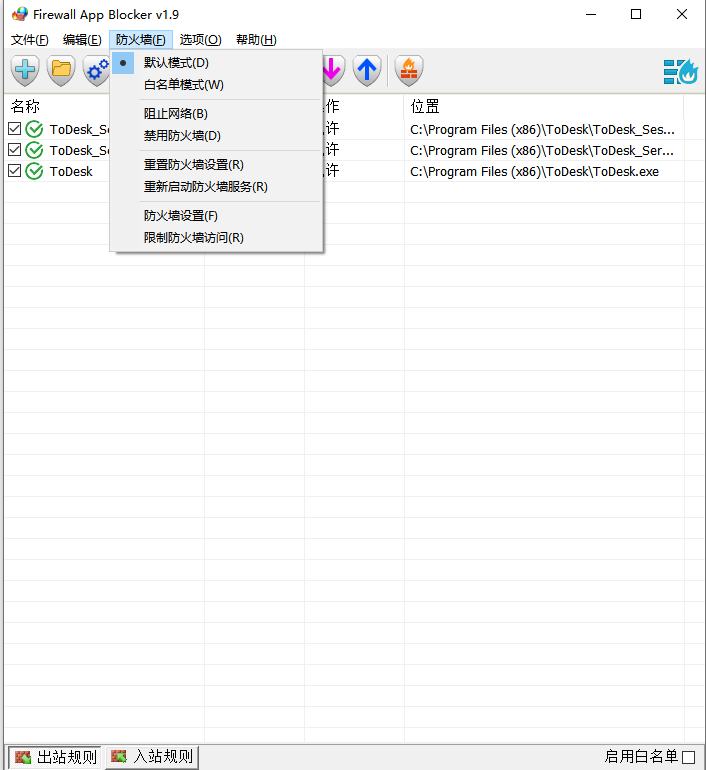Enable the 启用白名单 checkbox
706x770 pixels.
tap(689, 757)
